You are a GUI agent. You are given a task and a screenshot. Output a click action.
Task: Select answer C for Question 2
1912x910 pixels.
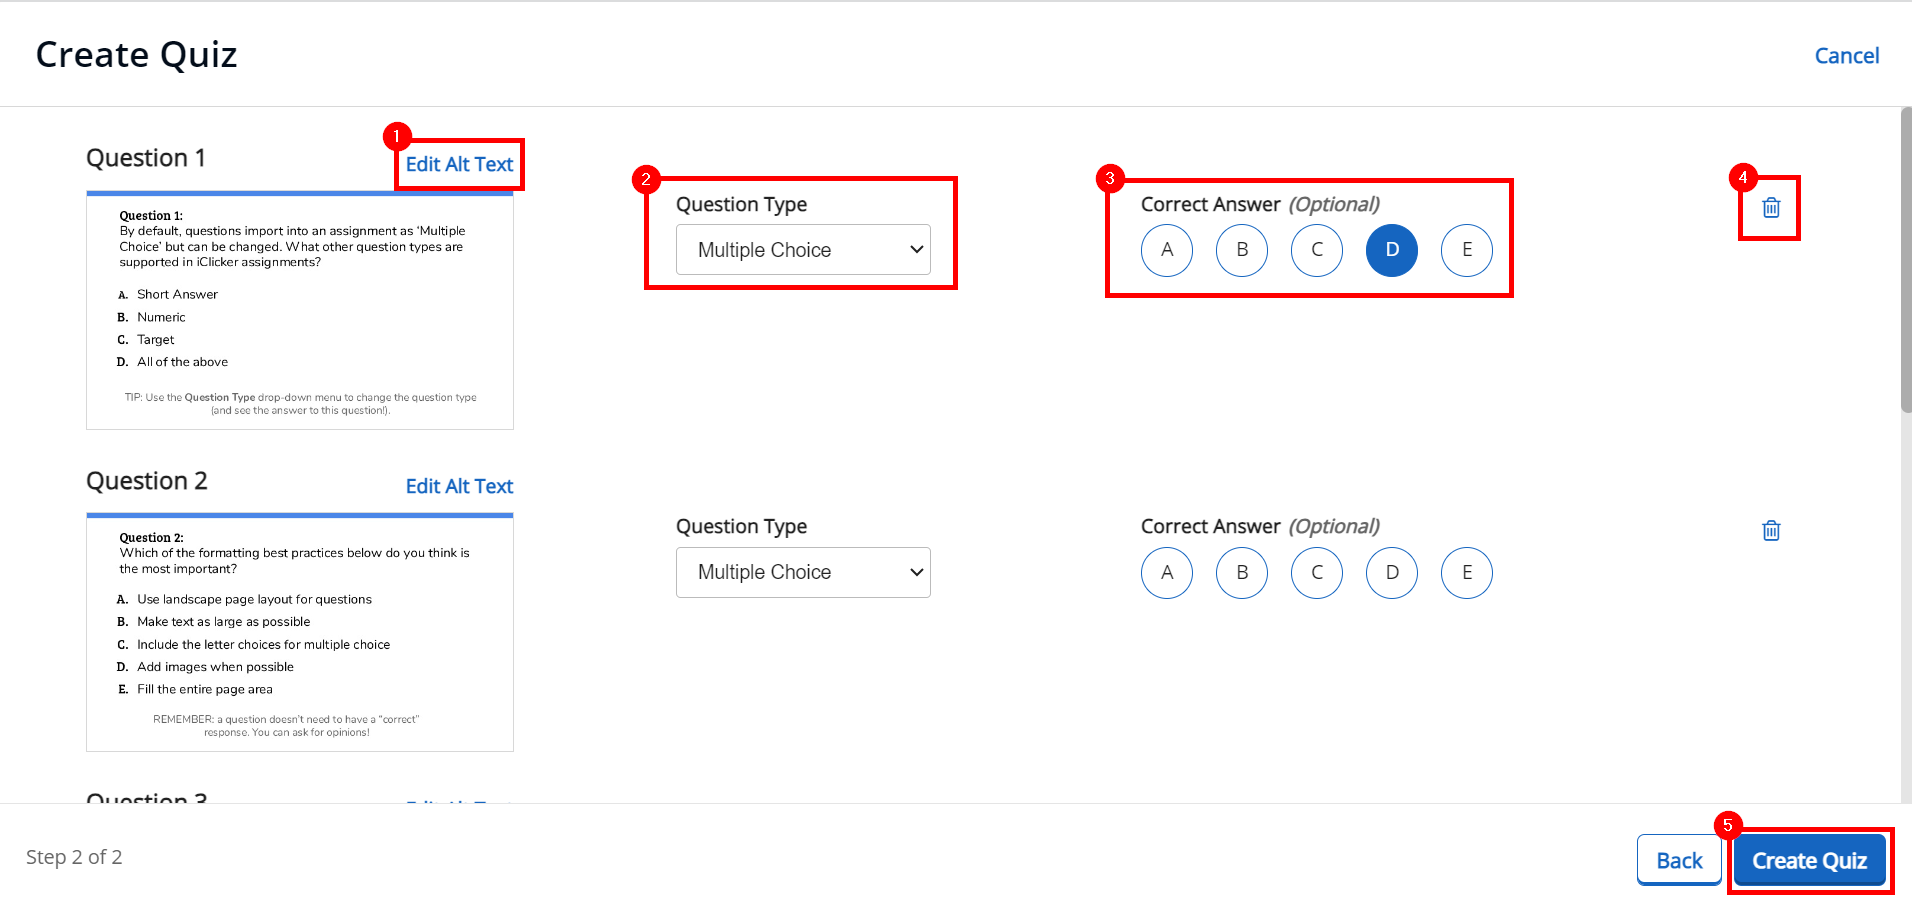coord(1316,572)
